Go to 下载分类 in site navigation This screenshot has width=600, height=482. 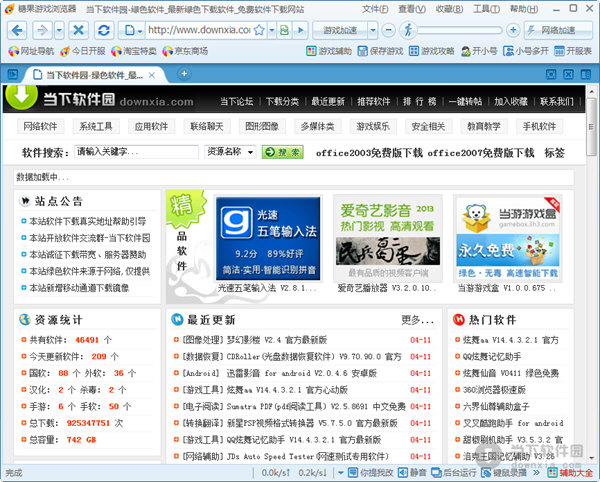[282, 101]
